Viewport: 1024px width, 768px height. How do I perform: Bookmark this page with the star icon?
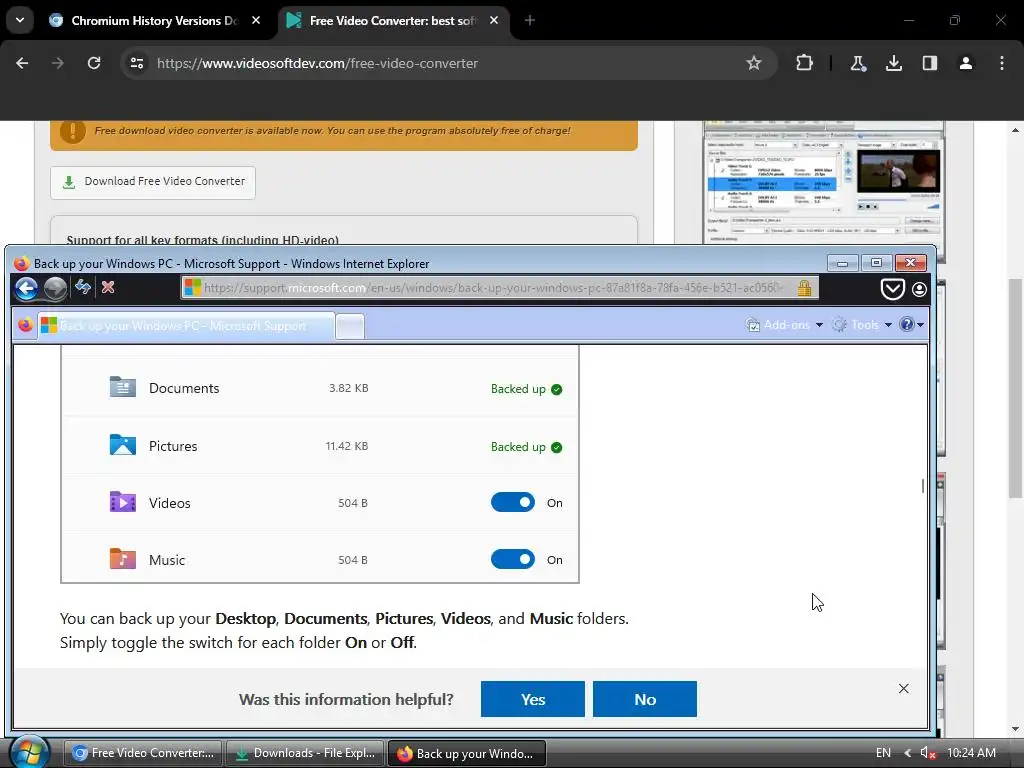[754, 63]
